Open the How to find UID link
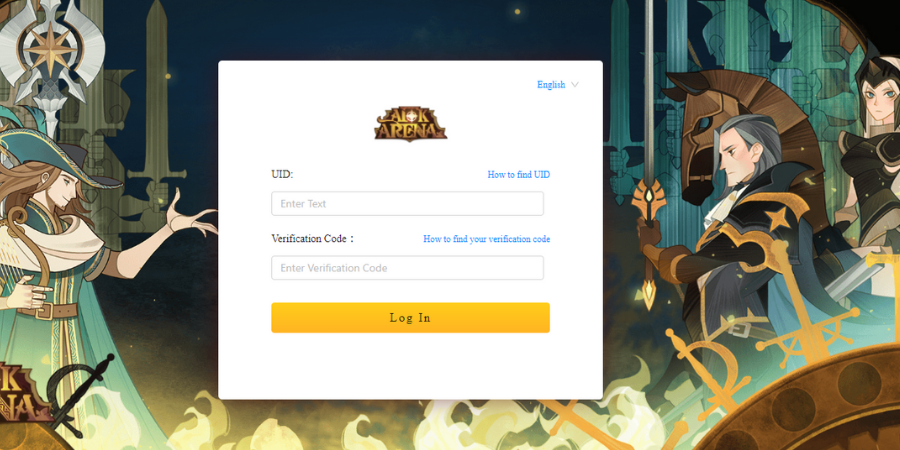Screen dimensions: 900x450 click(518, 174)
